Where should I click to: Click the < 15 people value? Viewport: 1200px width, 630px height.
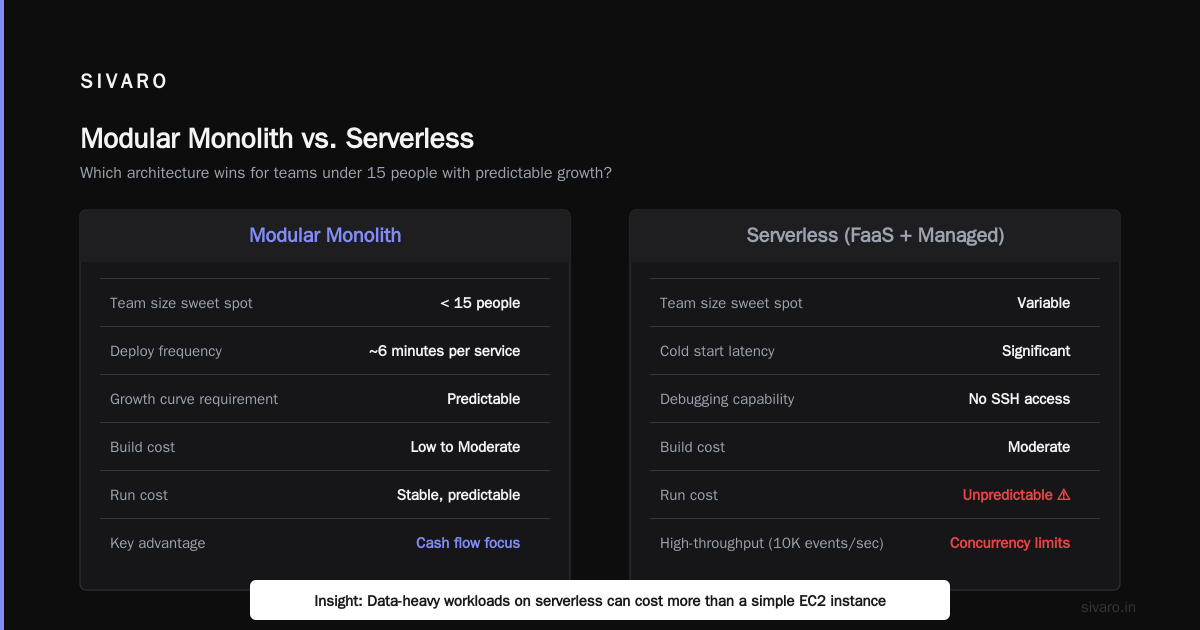(480, 303)
